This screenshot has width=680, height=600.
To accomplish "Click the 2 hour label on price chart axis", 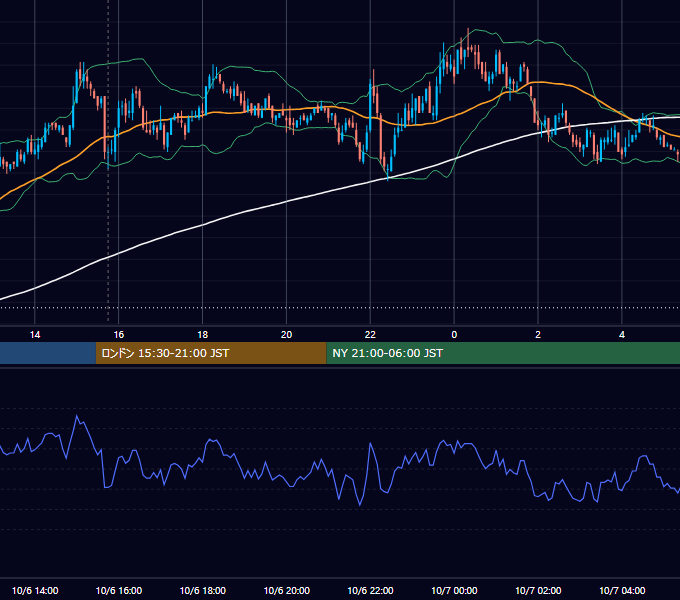I will pos(538,335).
